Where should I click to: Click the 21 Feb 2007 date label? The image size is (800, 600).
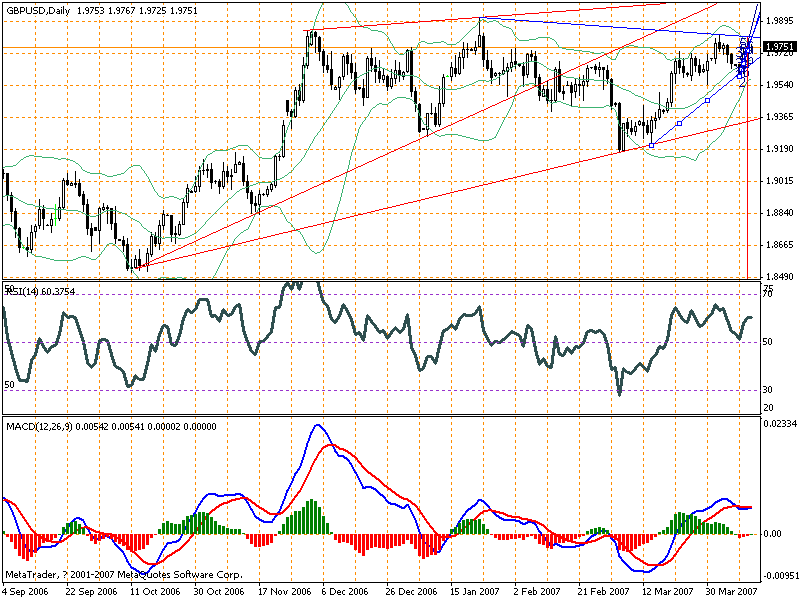pyautogui.click(x=603, y=591)
